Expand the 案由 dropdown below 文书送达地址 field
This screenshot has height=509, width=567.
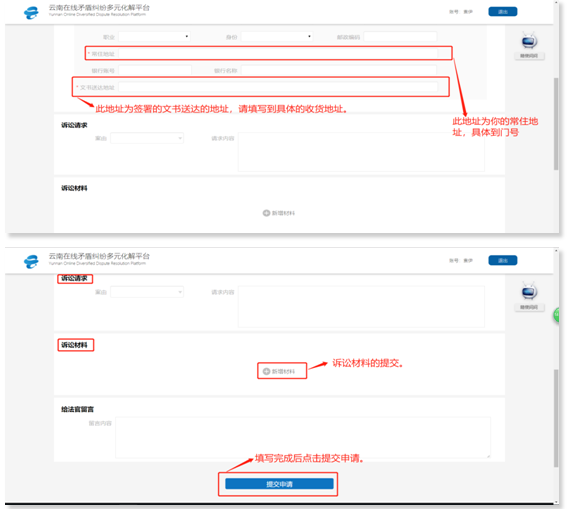coord(147,138)
